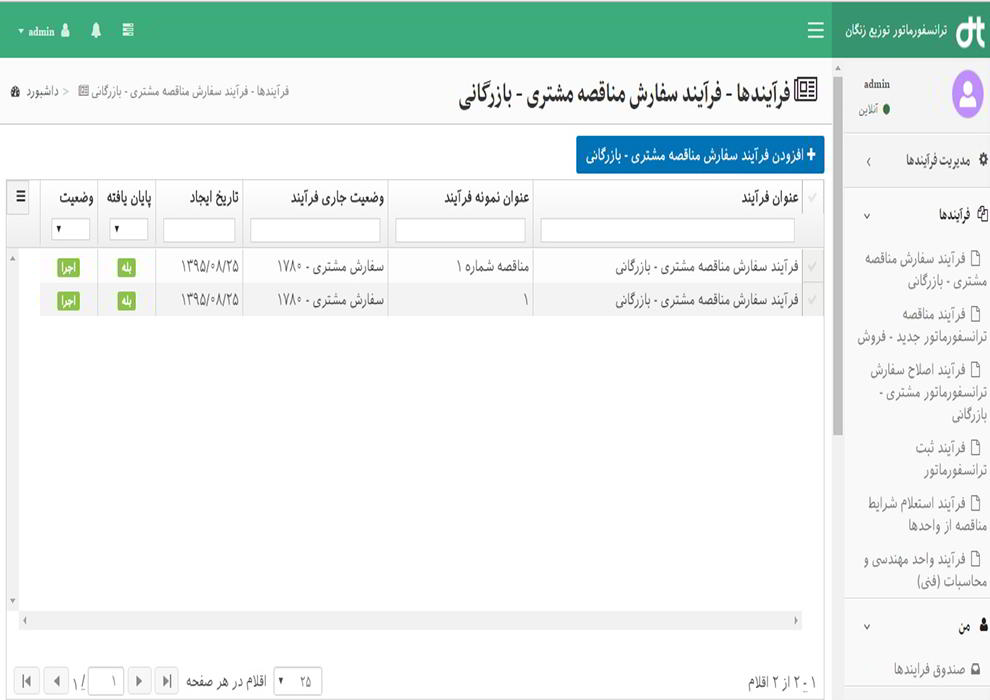Open فرآیند واحد مهندسی و محاسبات (فنی)
The image size is (990, 700).
[925, 569]
